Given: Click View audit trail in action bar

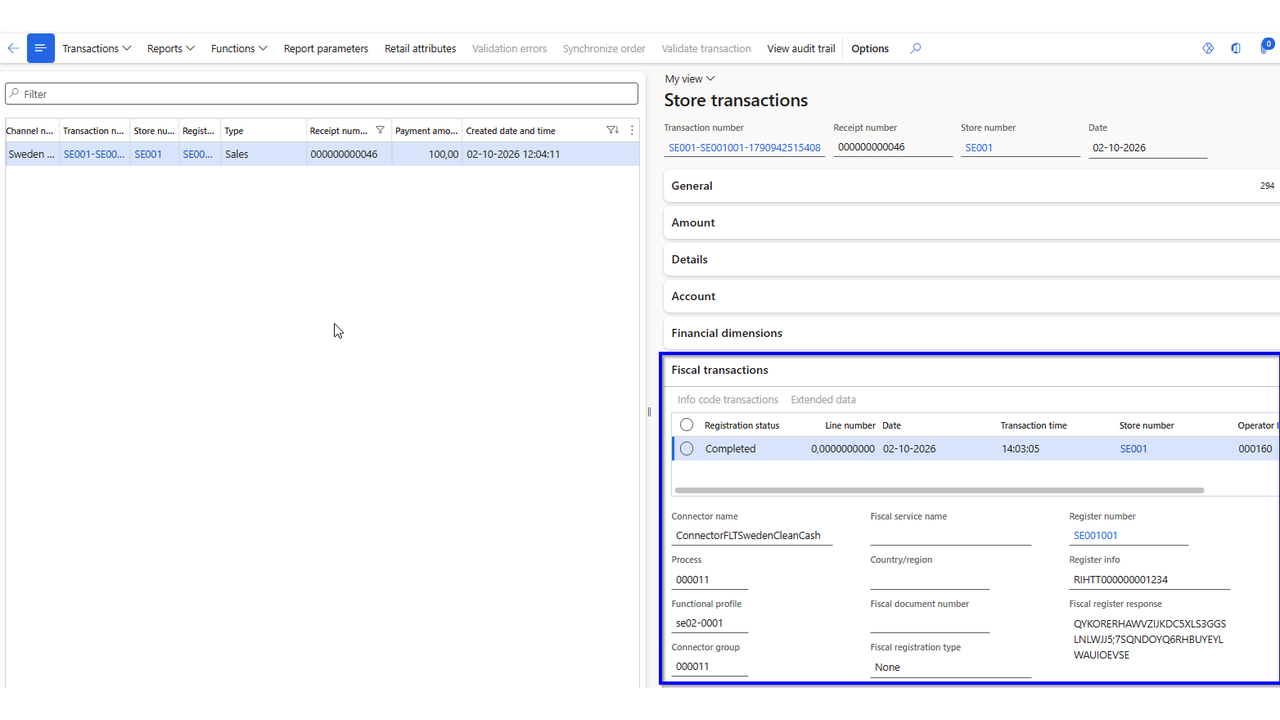Looking at the screenshot, I should 801,48.
